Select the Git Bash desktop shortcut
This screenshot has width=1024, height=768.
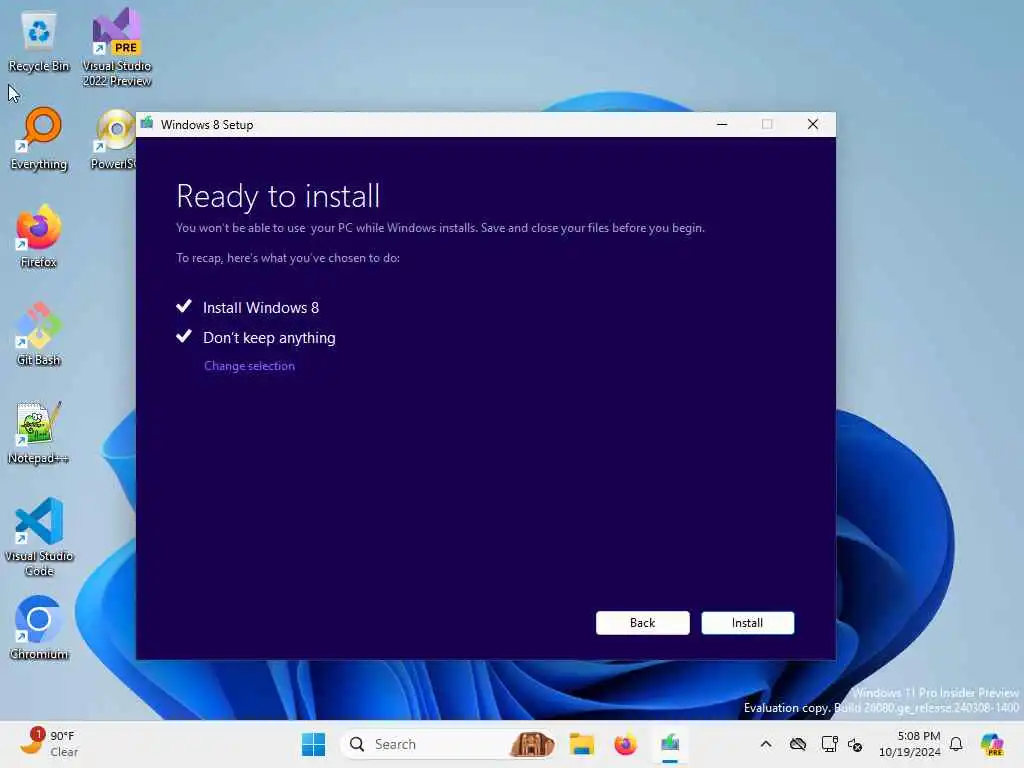tap(39, 334)
